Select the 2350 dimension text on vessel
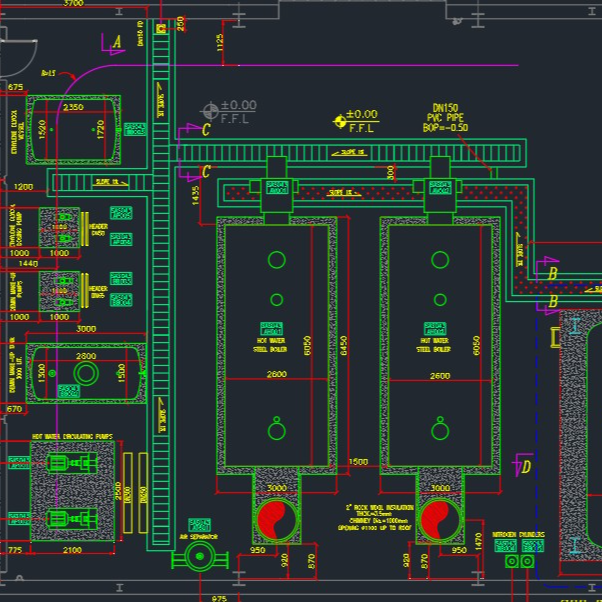This screenshot has width=602, height=602. [73, 107]
